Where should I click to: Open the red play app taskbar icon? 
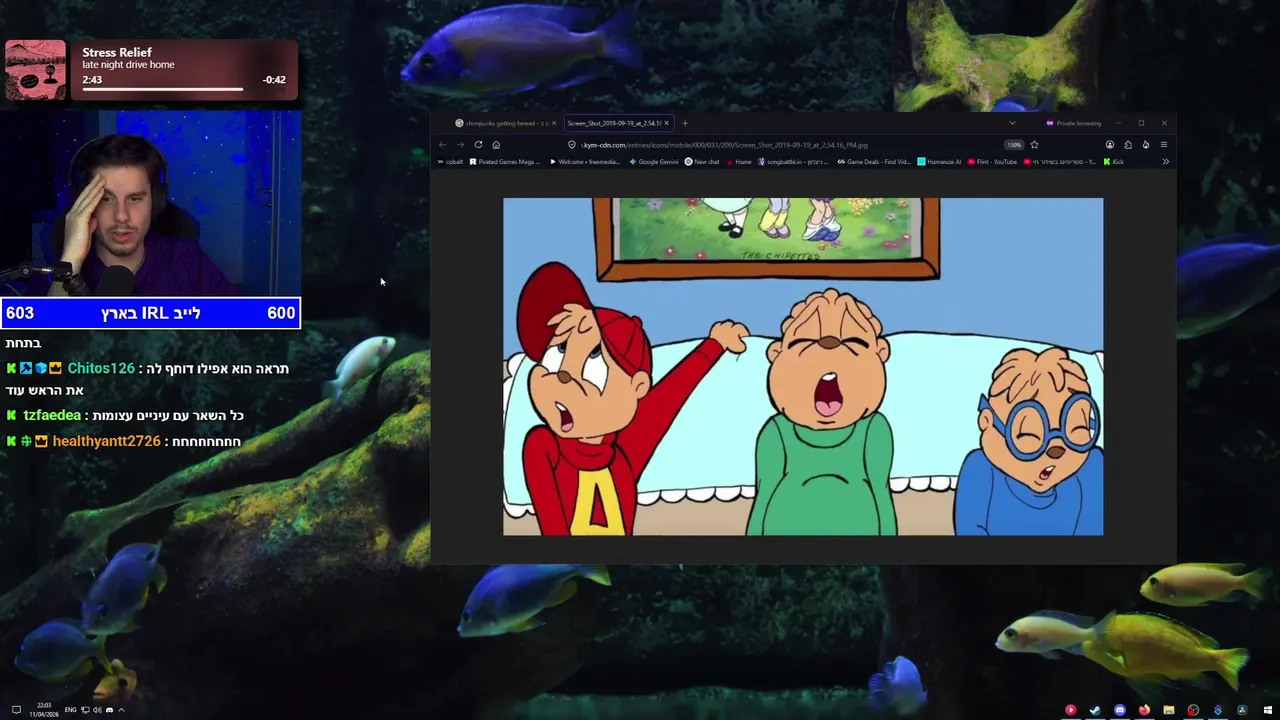(1071, 710)
